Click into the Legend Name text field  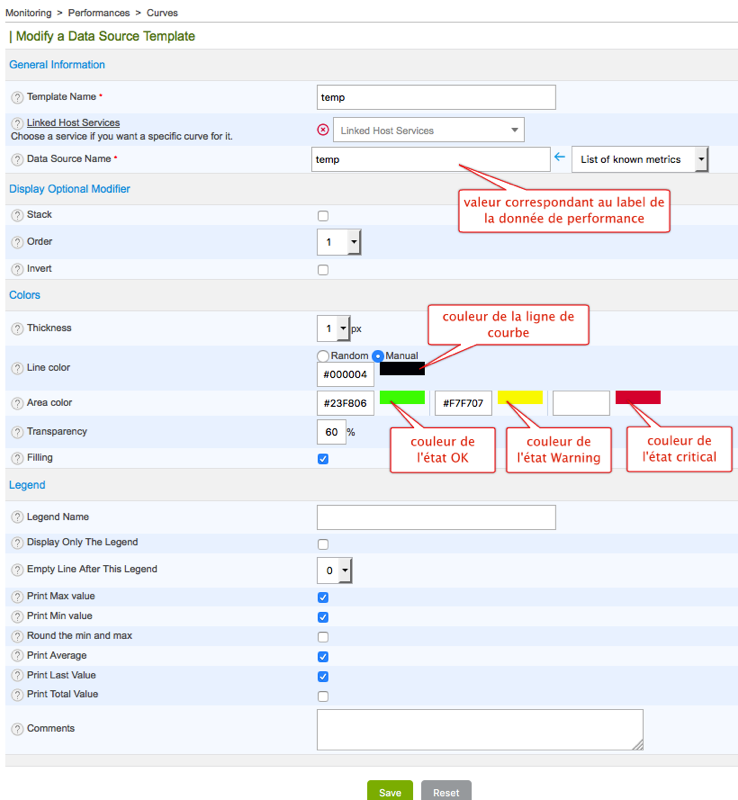pos(435,517)
